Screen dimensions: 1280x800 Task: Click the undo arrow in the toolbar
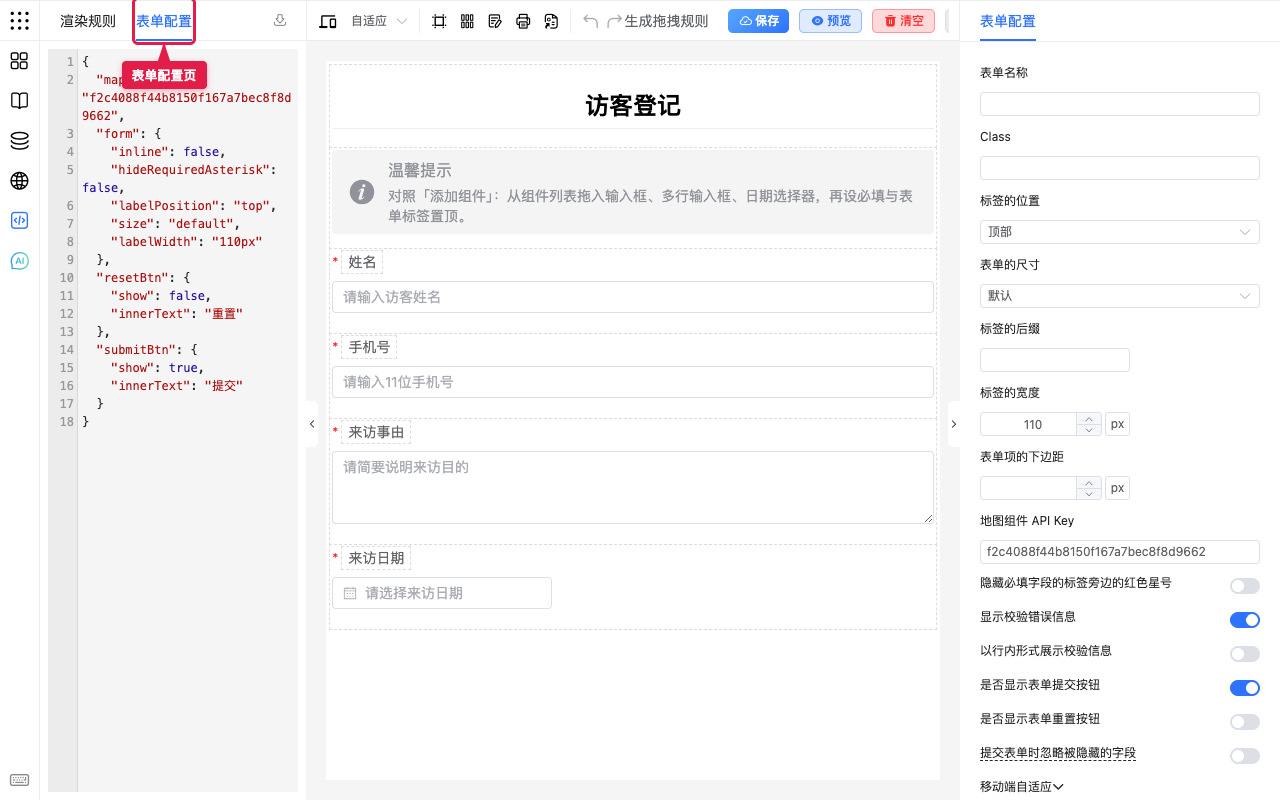[591, 21]
